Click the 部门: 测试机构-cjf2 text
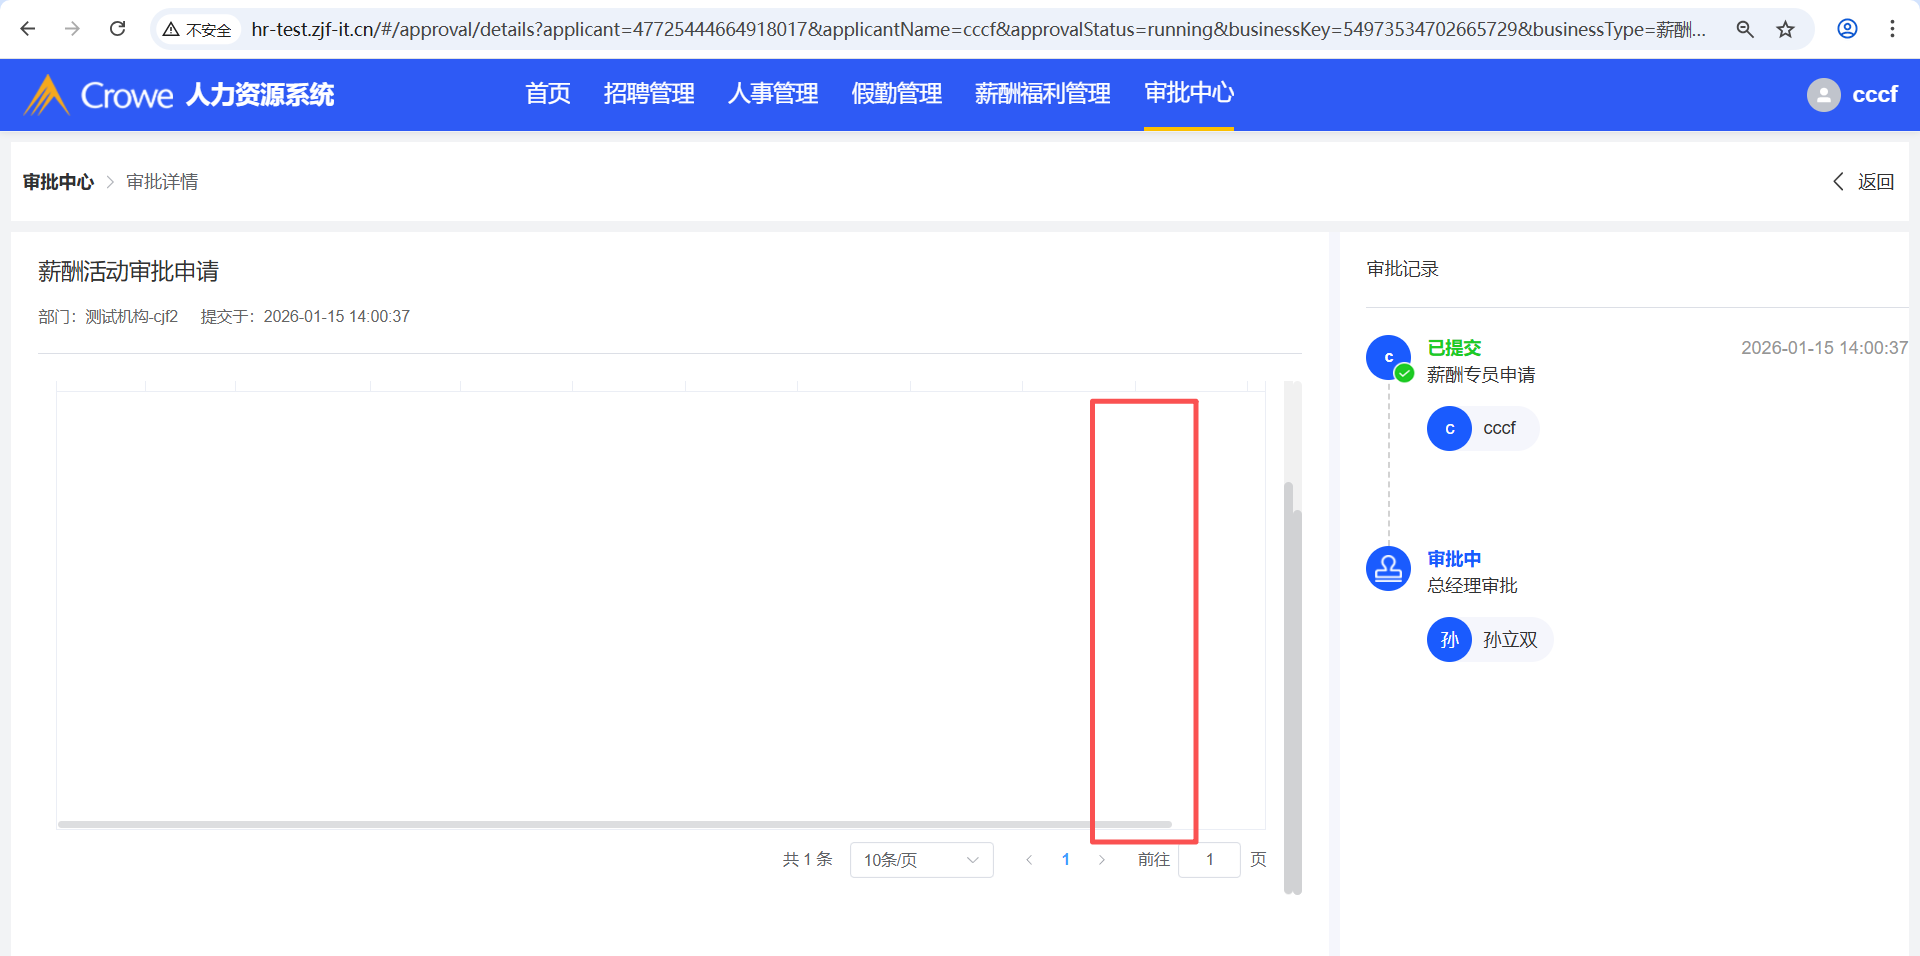This screenshot has height=956, width=1920. pyautogui.click(x=108, y=317)
